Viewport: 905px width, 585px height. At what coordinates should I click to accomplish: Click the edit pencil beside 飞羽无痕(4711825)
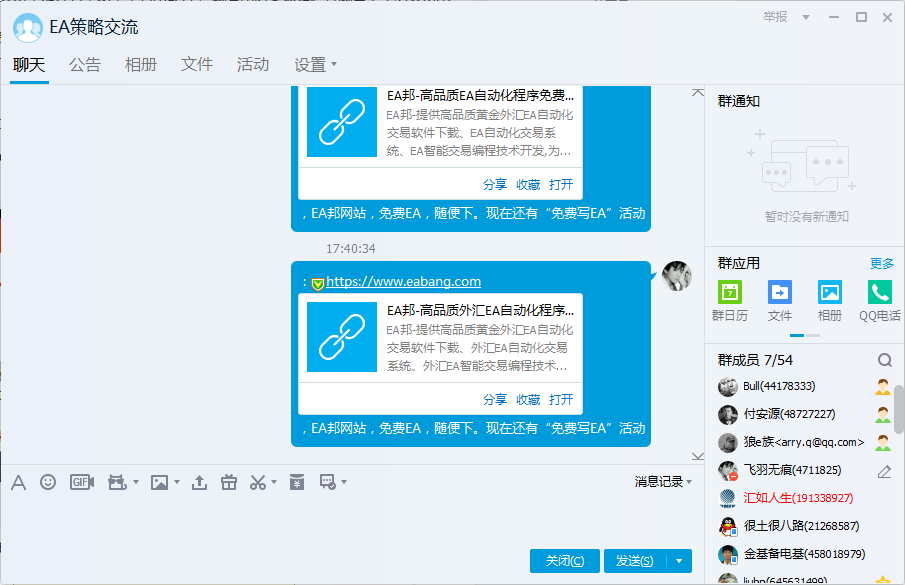pos(884,472)
